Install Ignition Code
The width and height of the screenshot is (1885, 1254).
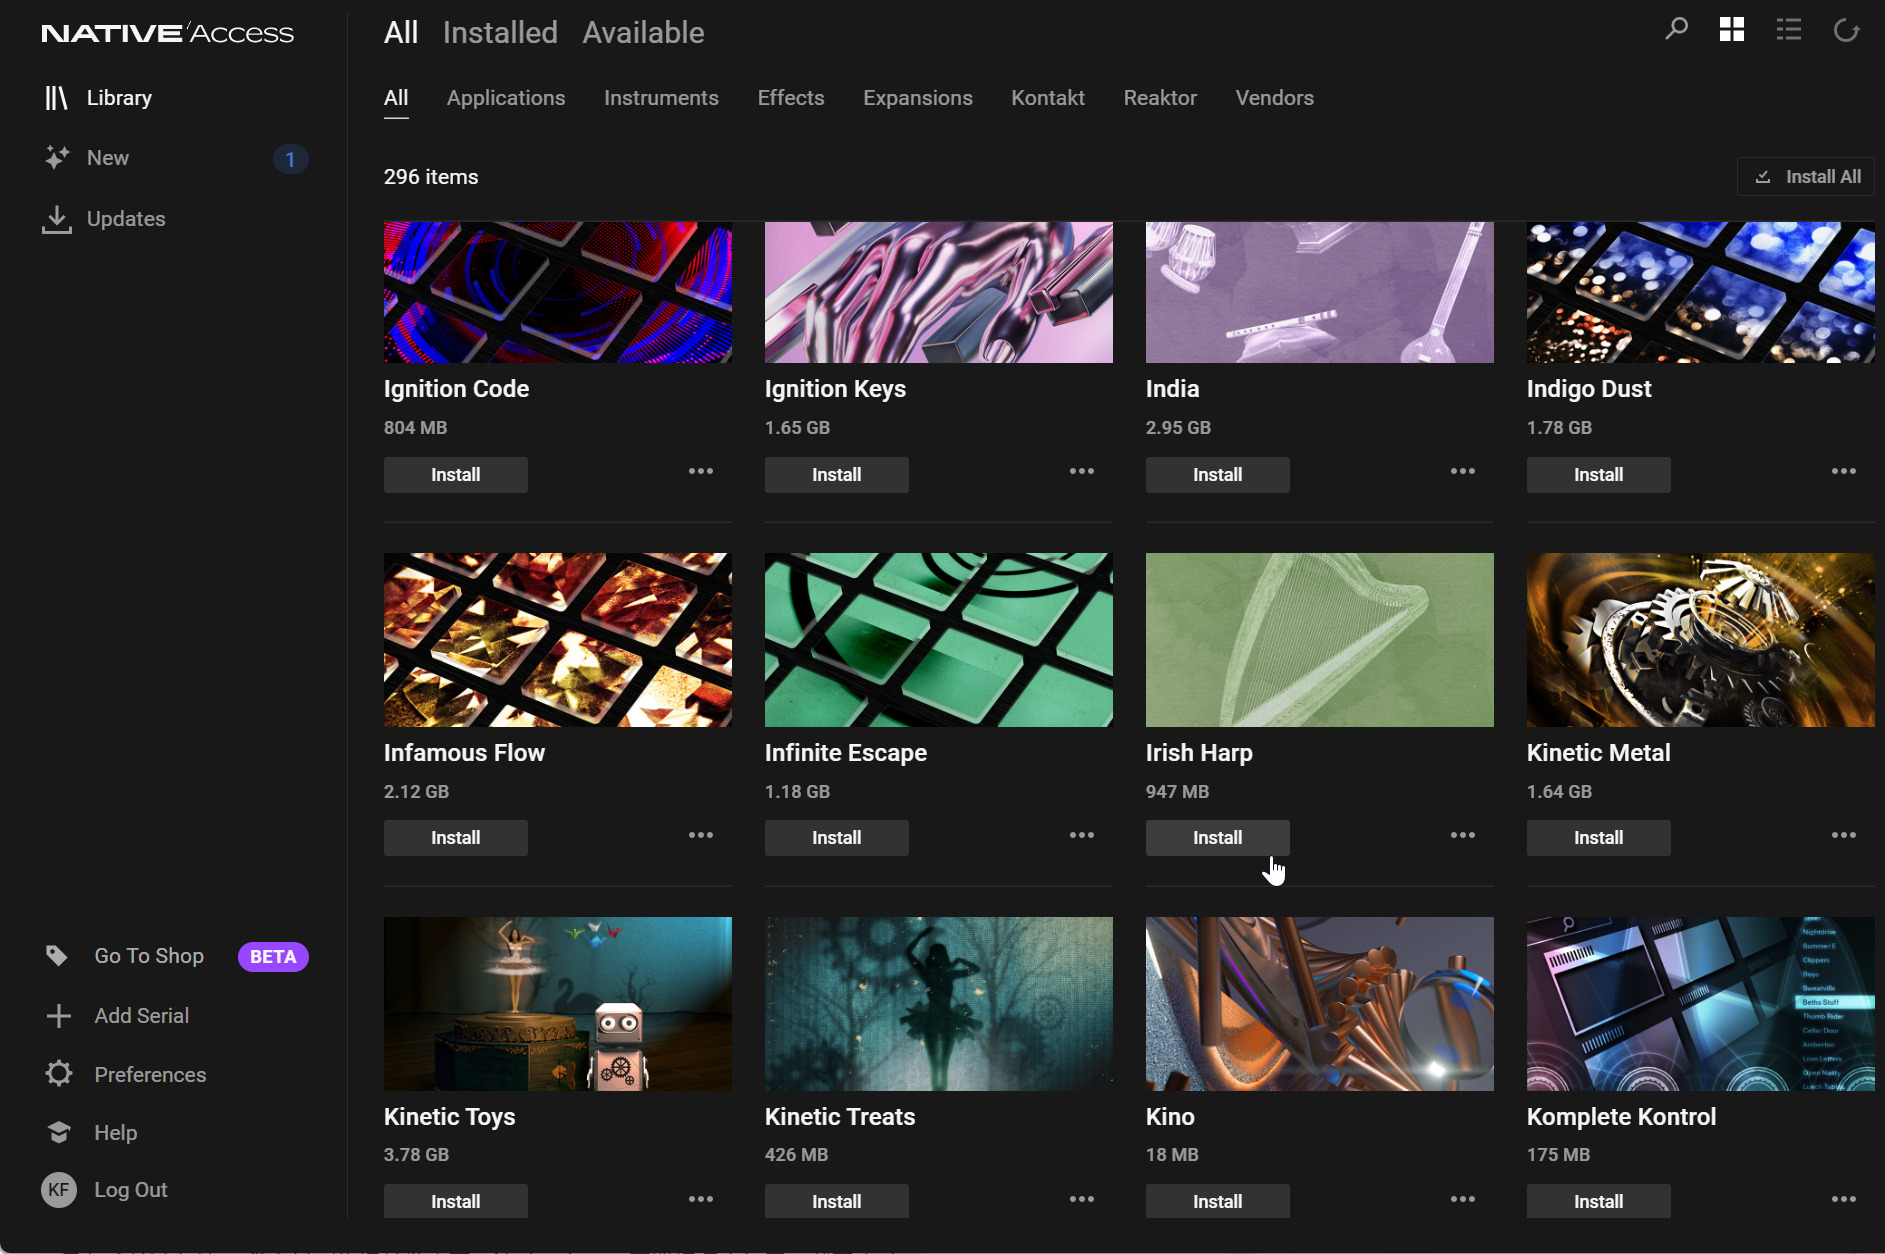[456, 475]
